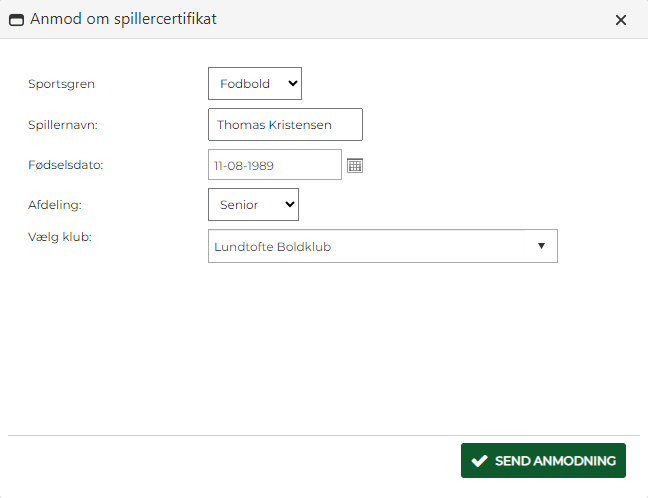
Task: Click the chevron on the Senior select
Action: [290, 205]
